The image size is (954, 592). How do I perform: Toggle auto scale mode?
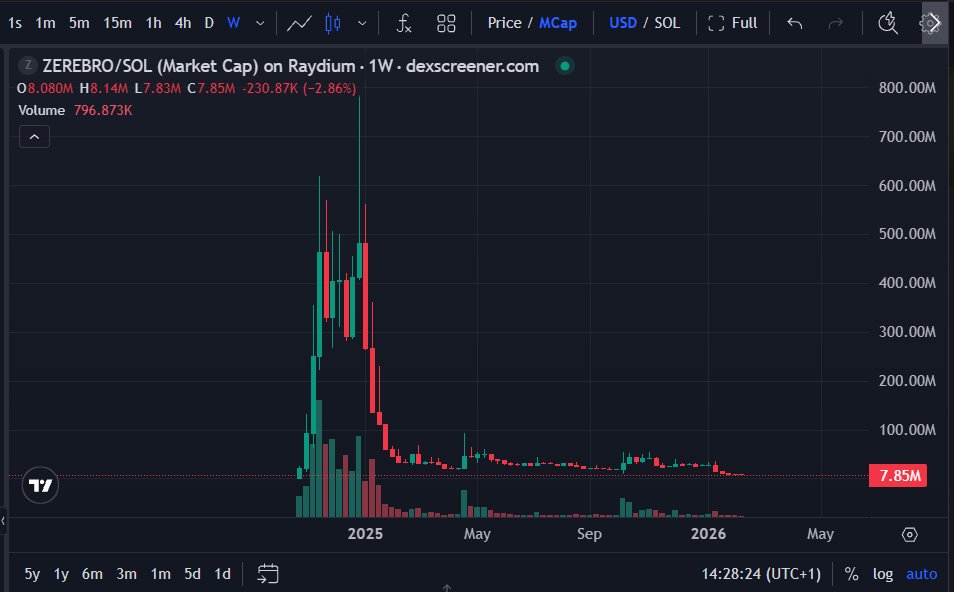pyautogui.click(x=921, y=574)
